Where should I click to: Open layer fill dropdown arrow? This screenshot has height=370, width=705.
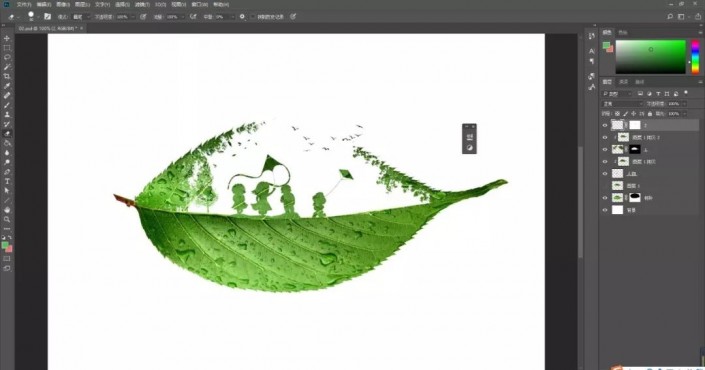coord(685,114)
